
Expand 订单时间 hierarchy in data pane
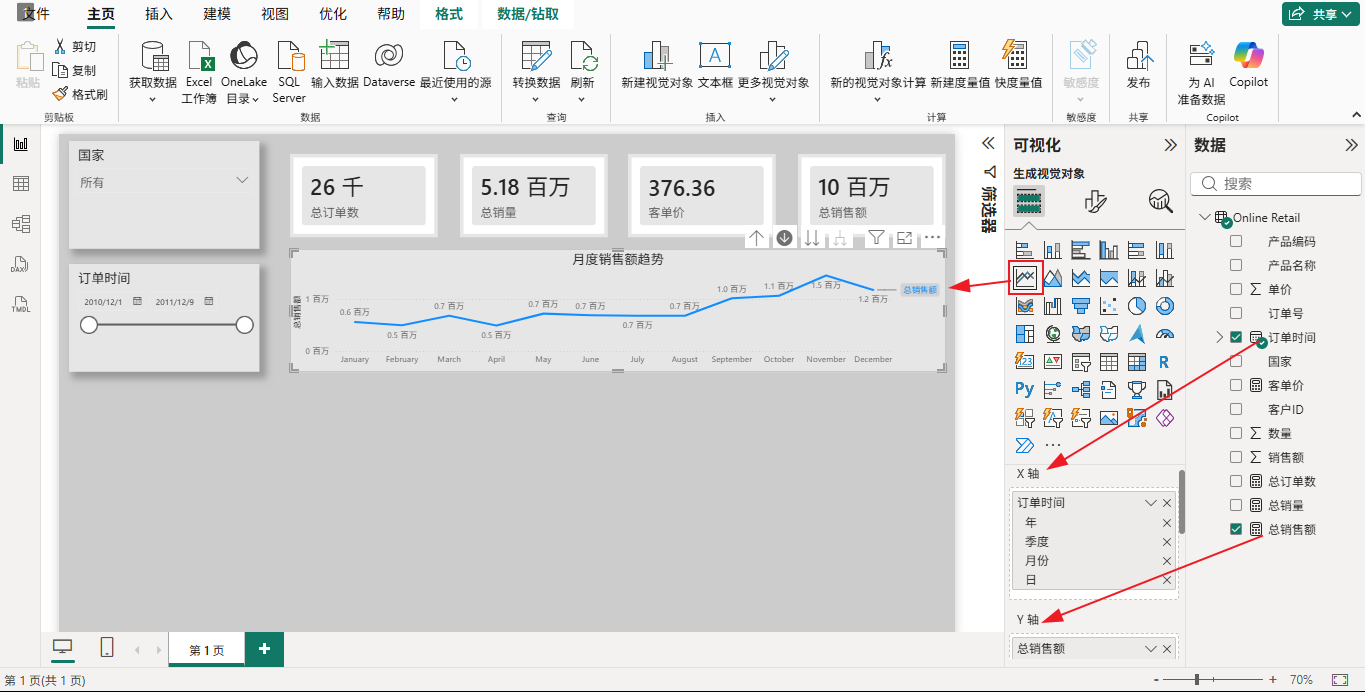[1219, 337]
